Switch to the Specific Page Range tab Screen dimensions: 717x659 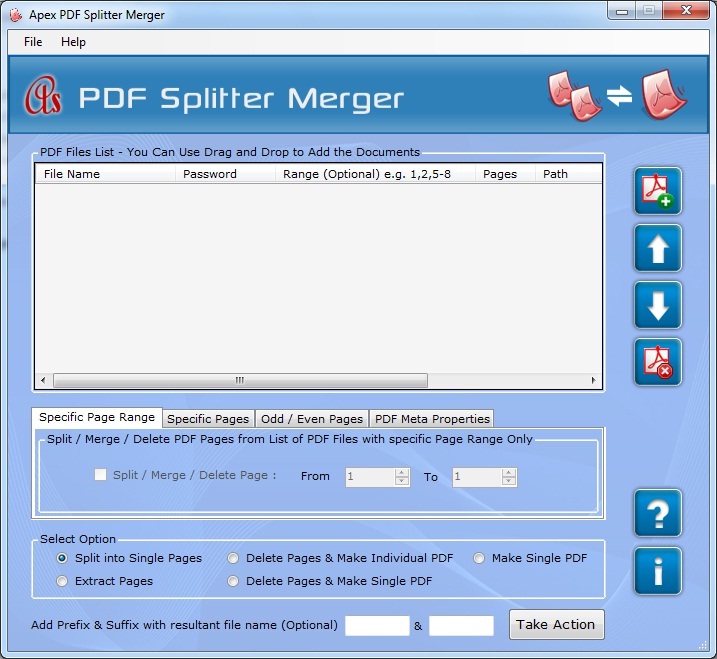click(97, 417)
